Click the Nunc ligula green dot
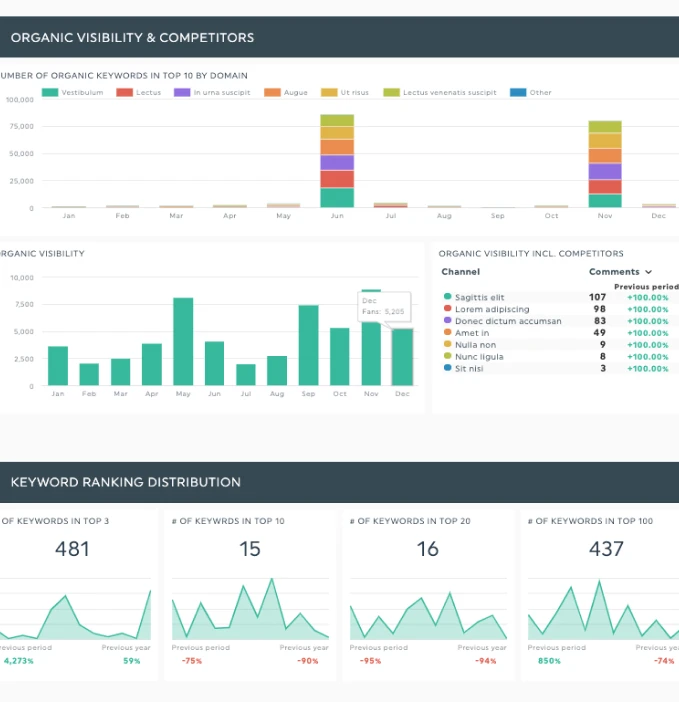The image size is (679, 702). coord(447,357)
